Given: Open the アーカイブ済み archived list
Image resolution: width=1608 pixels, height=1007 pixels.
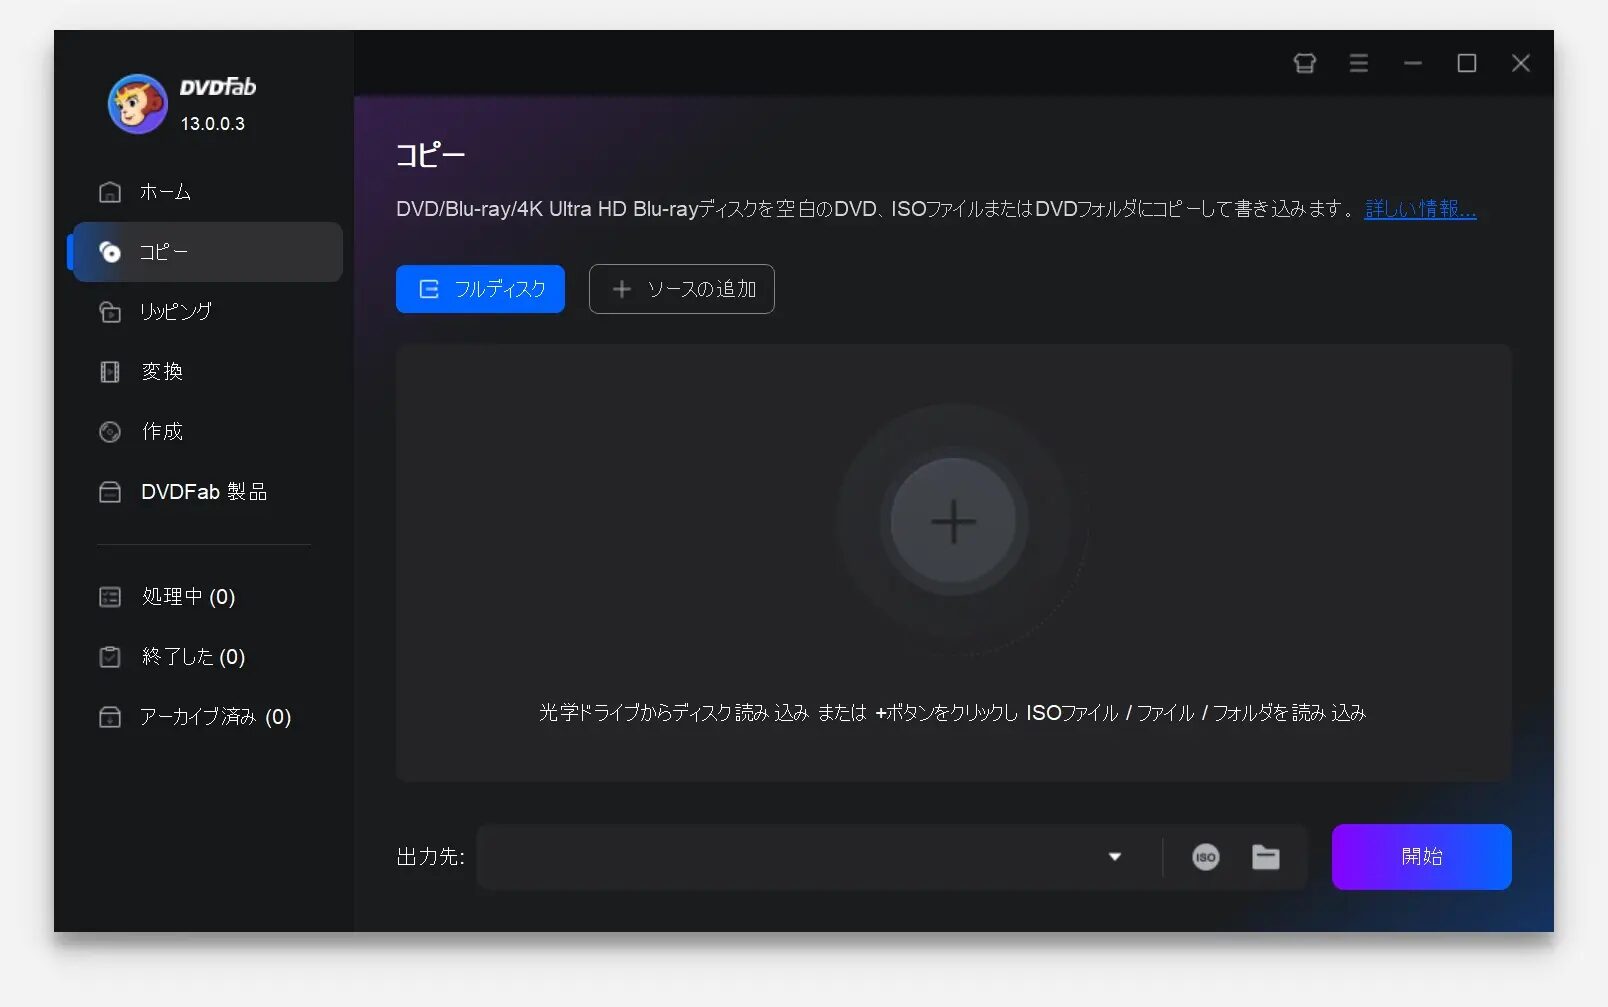Looking at the screenshot, I should [214, 717].
